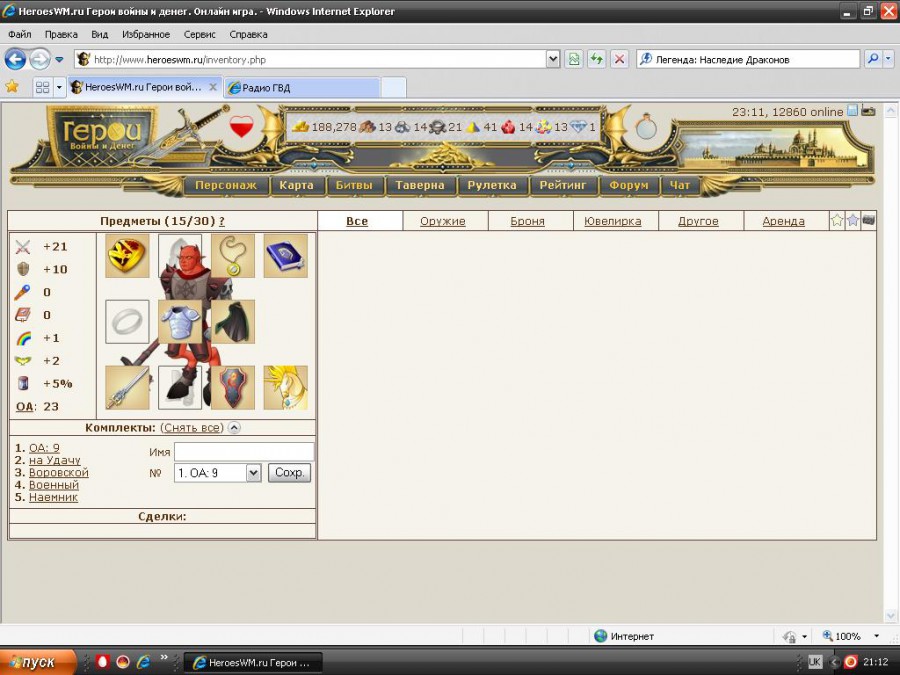The height and width of the screenshot is (675, 900).
Task: Select the blue spellbook item
Action: click(285, 256)
